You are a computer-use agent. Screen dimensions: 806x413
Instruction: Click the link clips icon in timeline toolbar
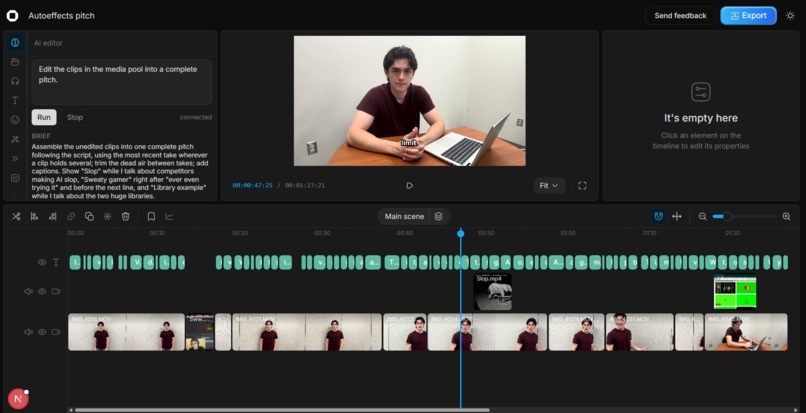click(x=71, y=217)
